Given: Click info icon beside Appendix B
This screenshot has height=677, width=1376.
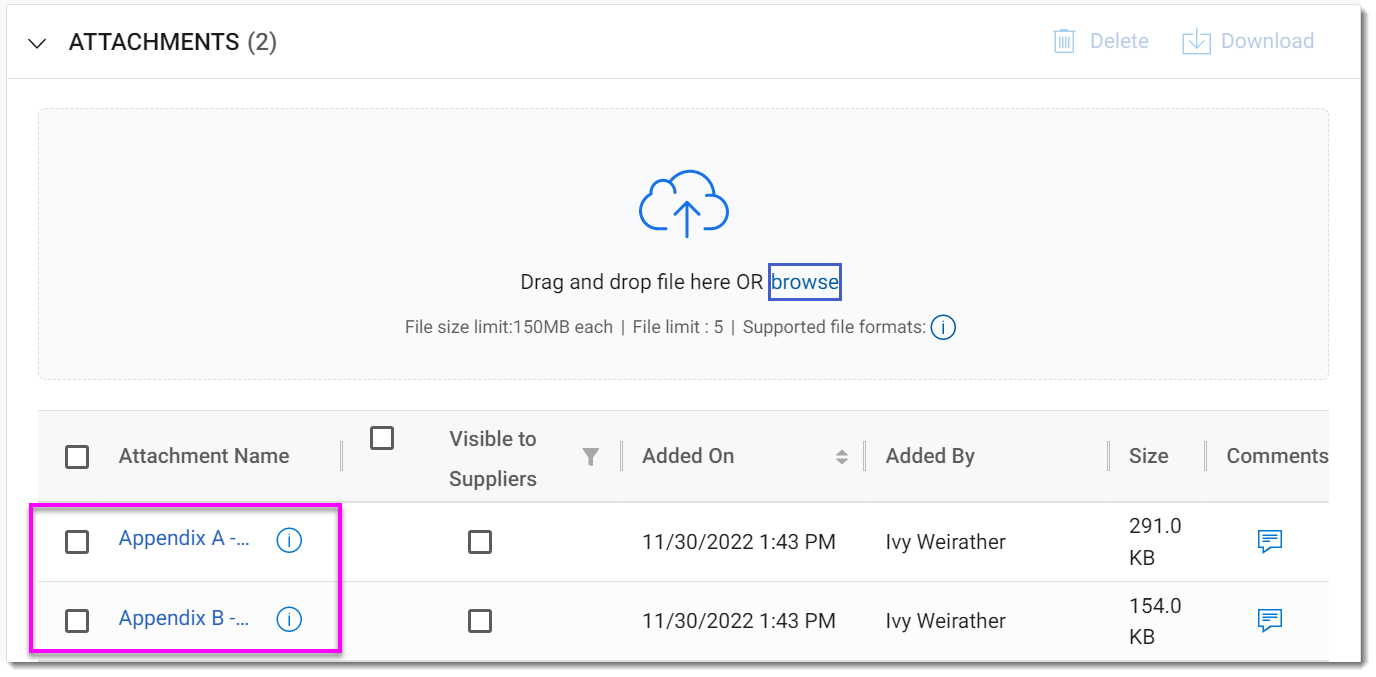Looking at the screenshot, I should (289, 620).
